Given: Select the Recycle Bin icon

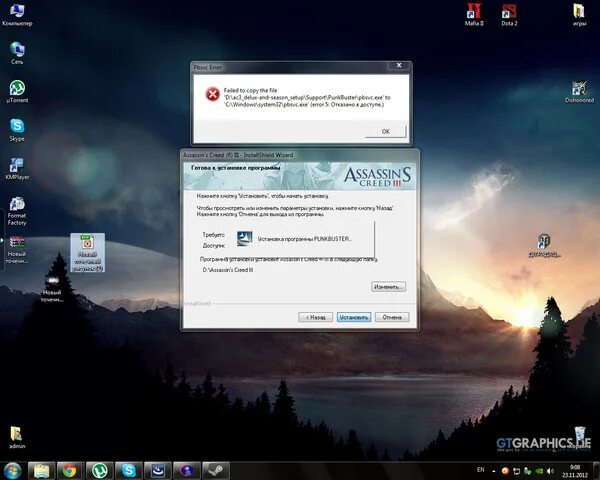Looking at the screenshot, I should (x=580, y=438).
